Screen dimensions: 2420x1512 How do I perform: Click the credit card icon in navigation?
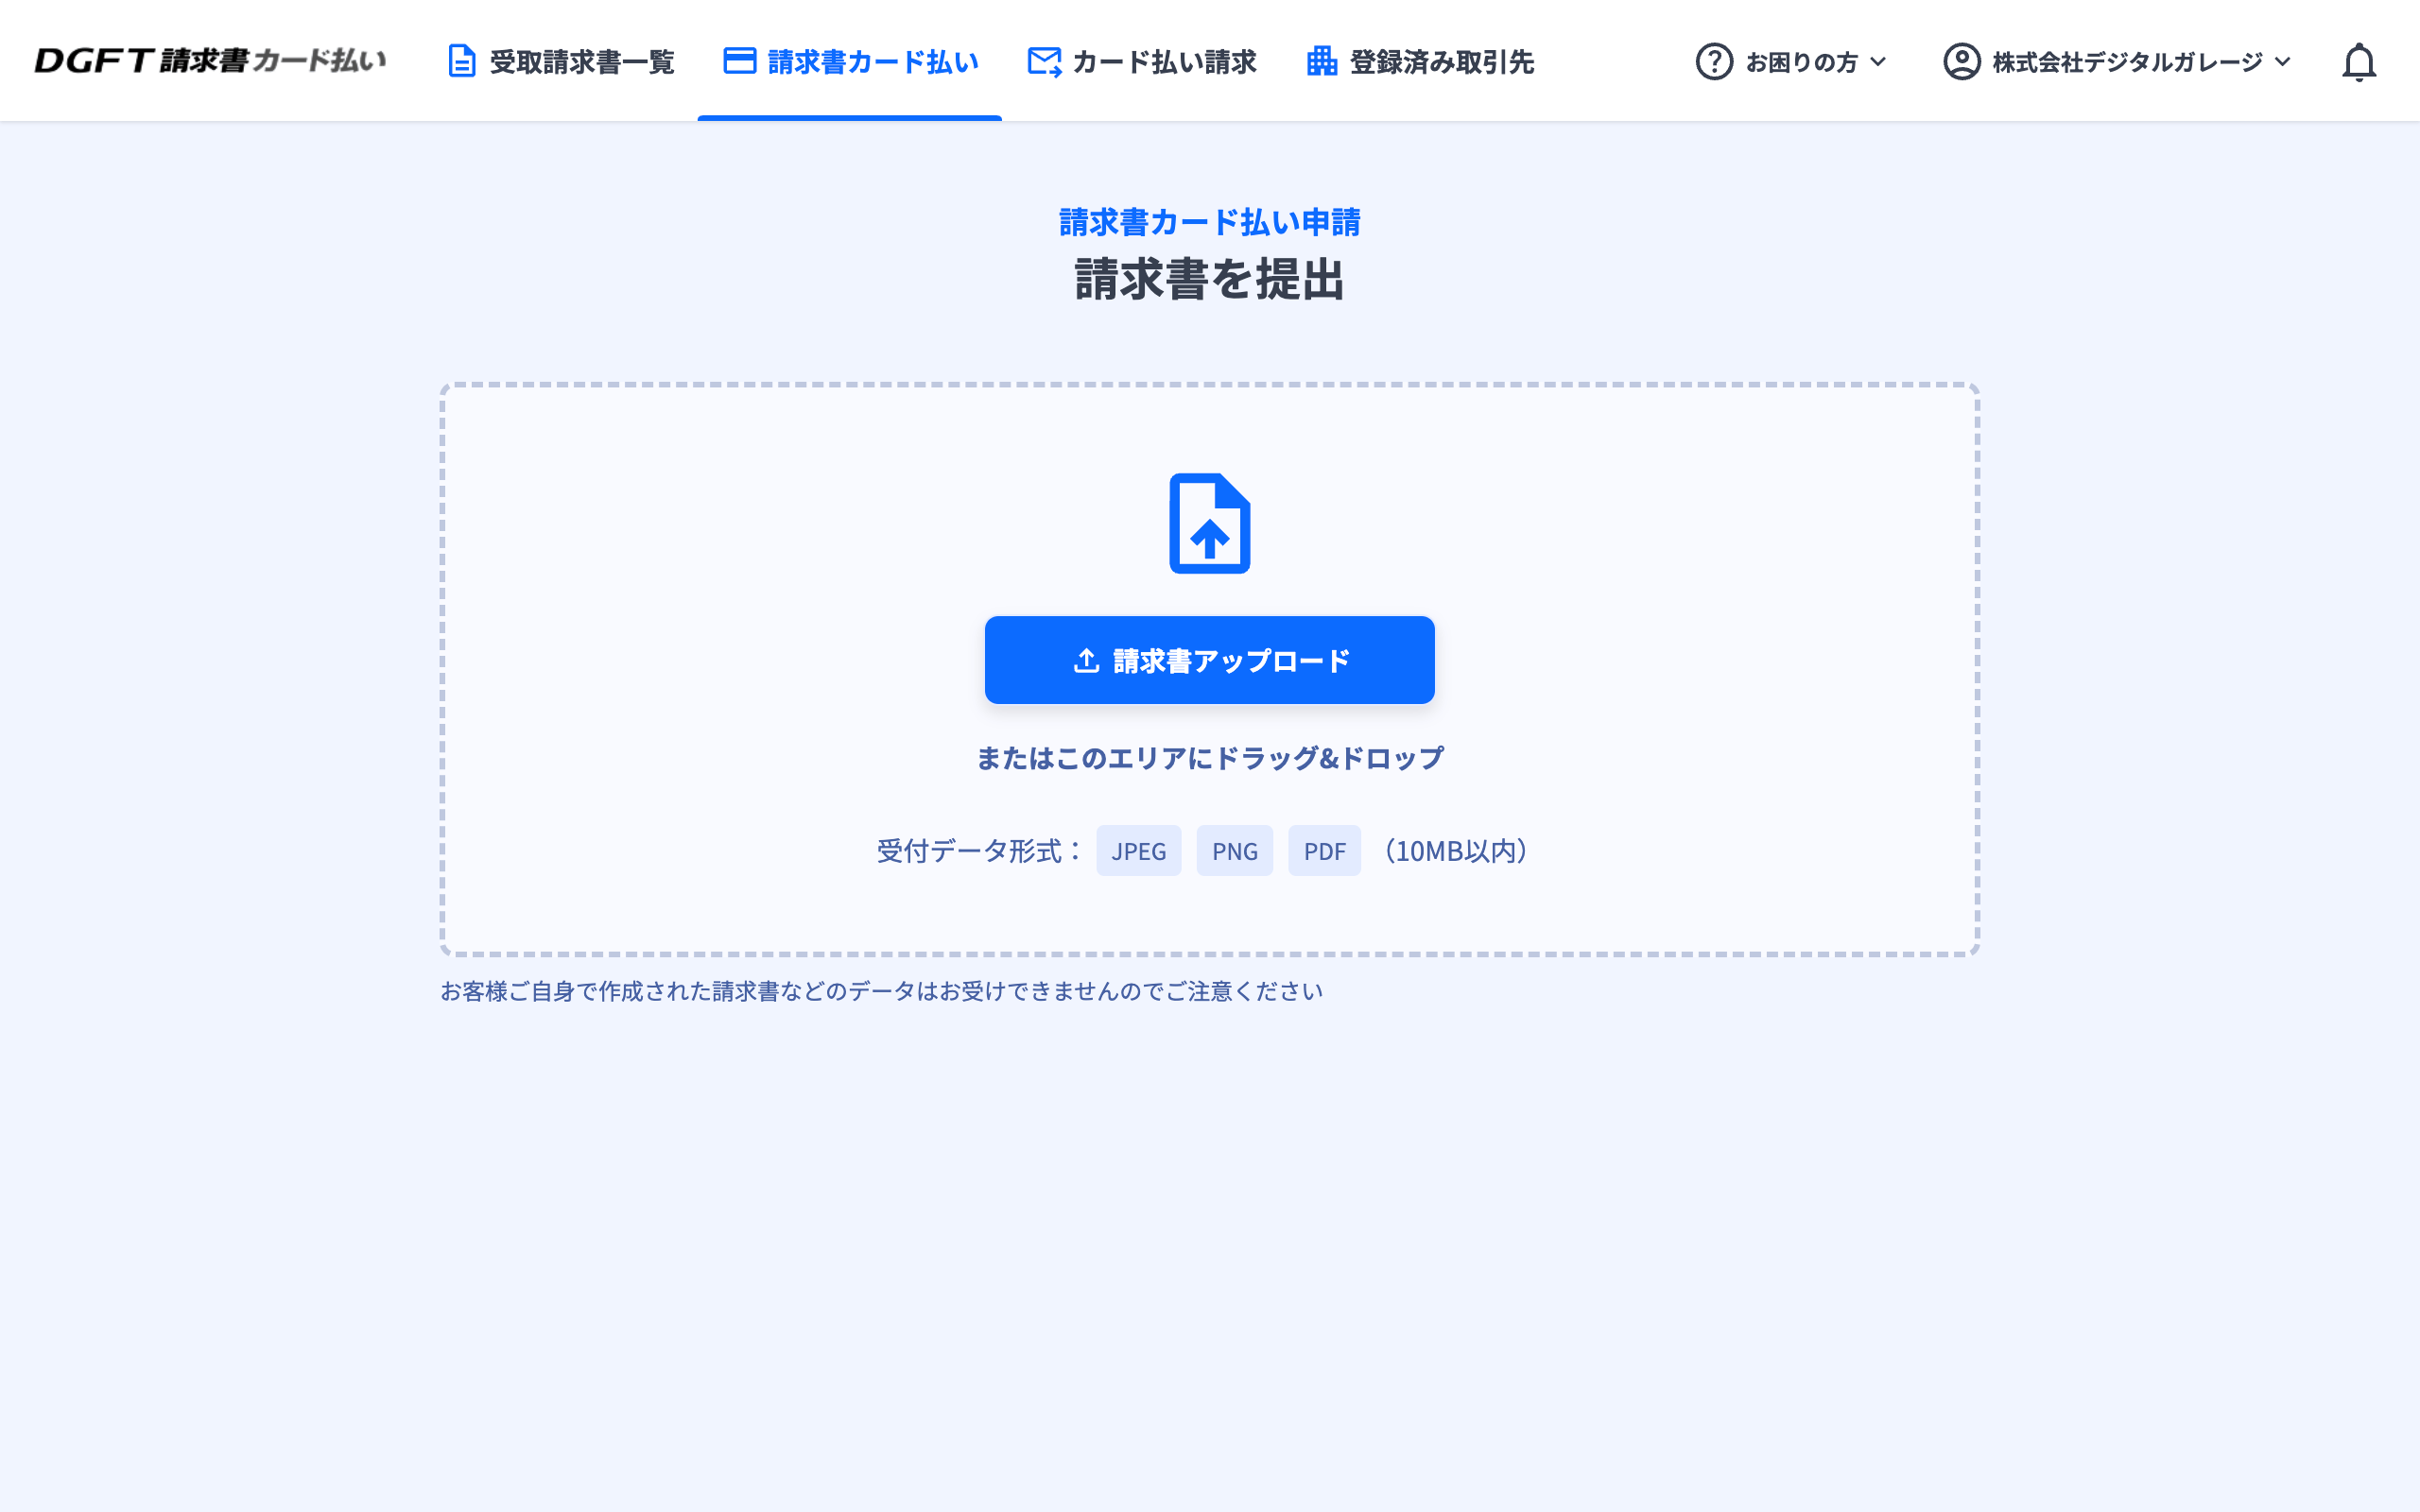click(740, 62)
